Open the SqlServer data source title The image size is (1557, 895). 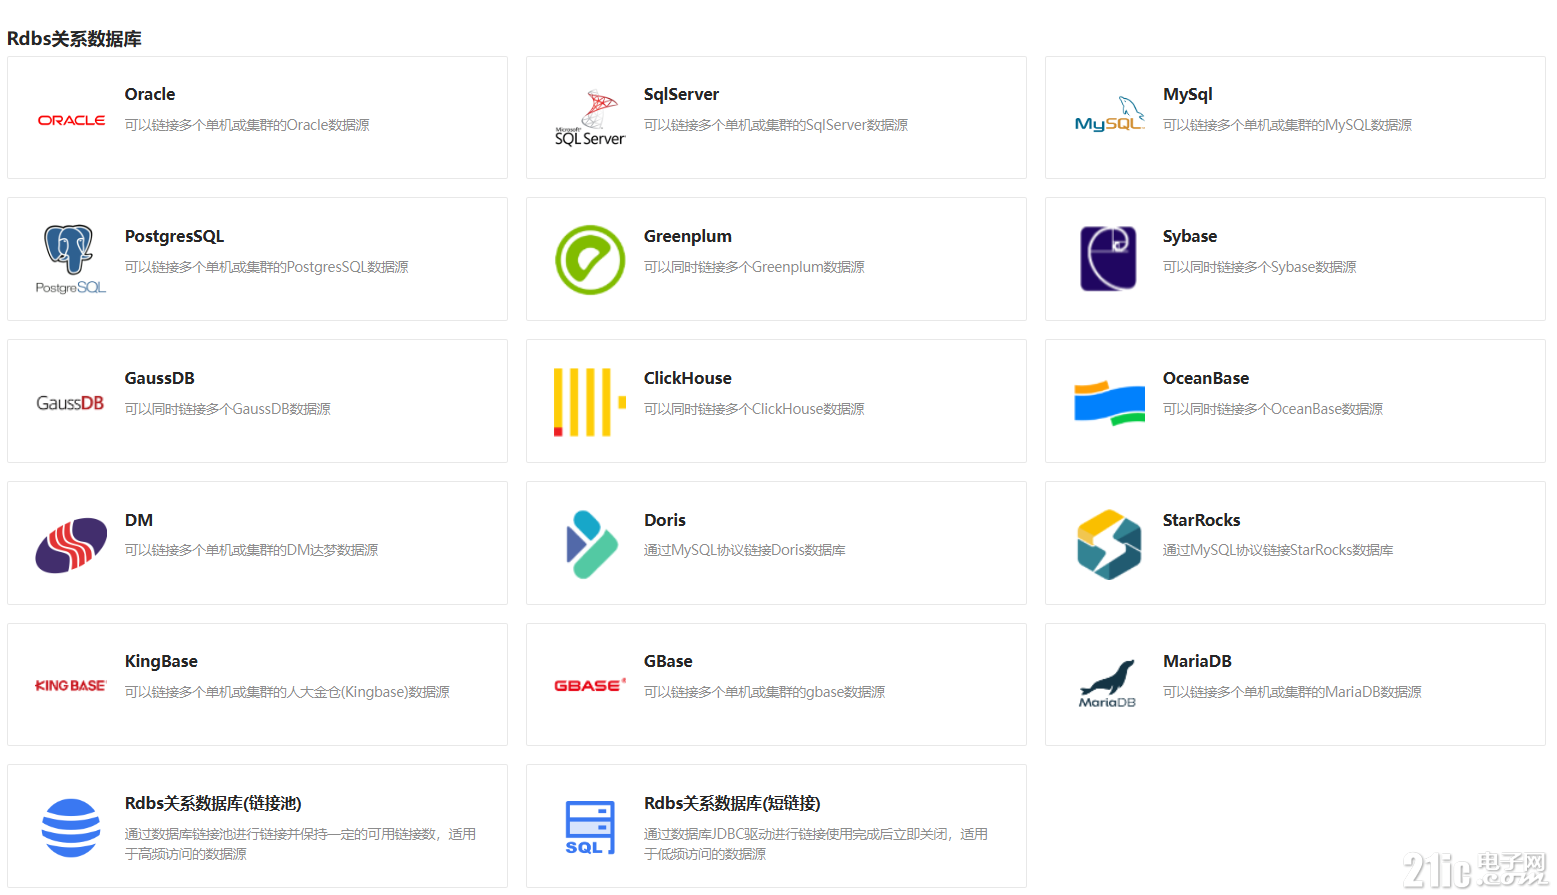click(681, 94)
